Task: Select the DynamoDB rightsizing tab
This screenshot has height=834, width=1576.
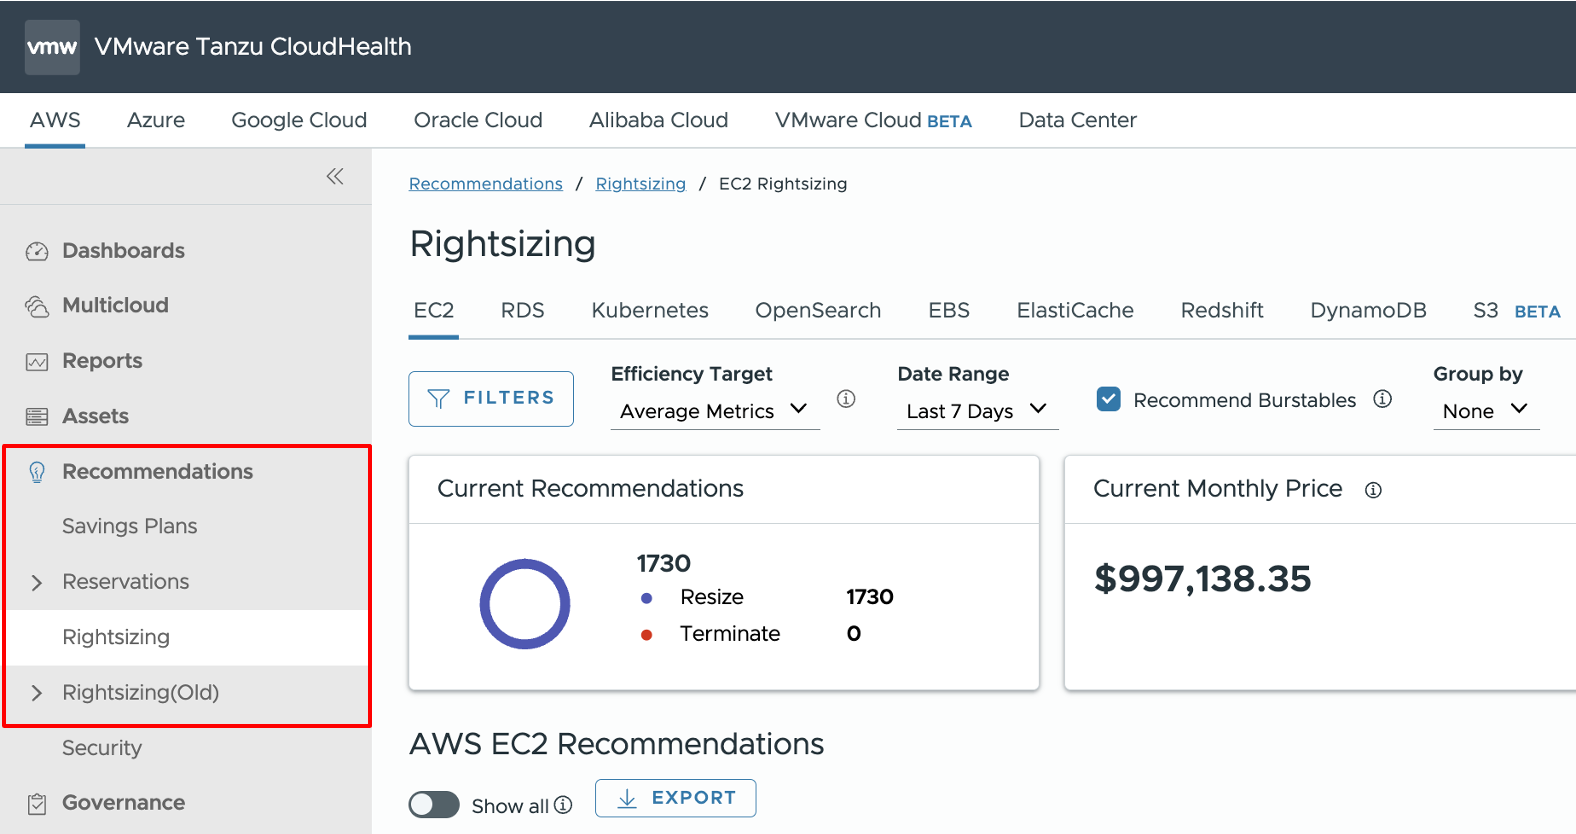Action: click(x=1368, y=311)
